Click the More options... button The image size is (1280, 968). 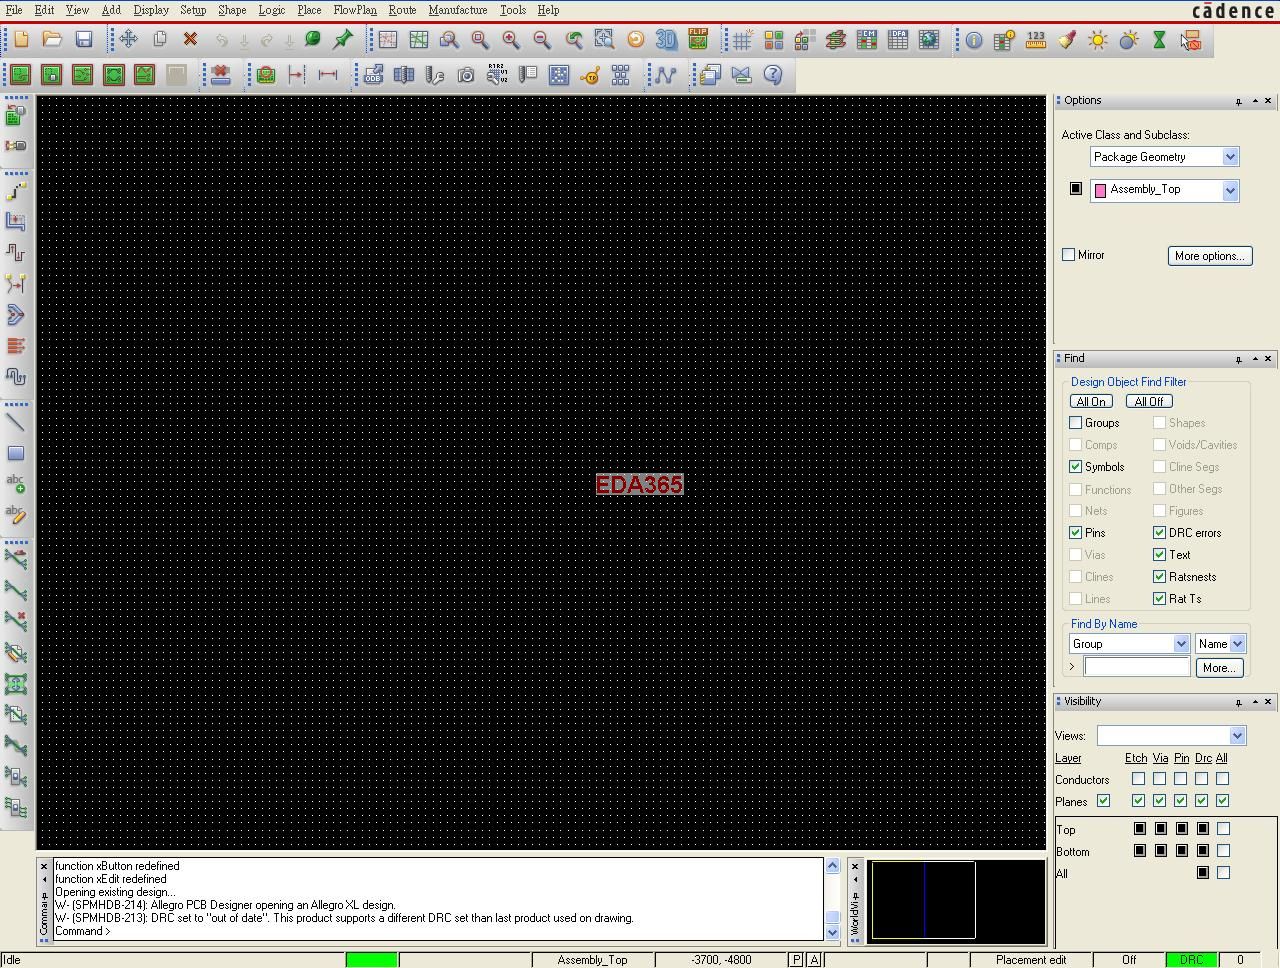(x=1209, y=256)
